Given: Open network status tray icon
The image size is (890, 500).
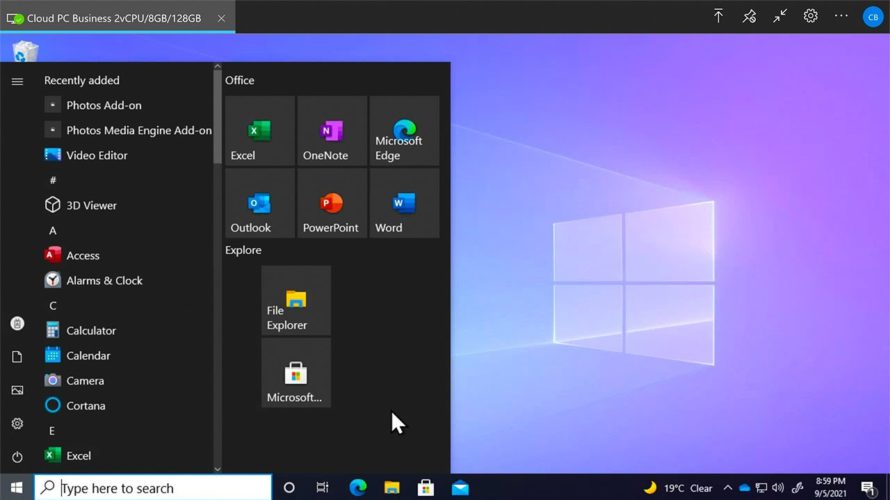Looking at the screenshot, I should [762, 488].
